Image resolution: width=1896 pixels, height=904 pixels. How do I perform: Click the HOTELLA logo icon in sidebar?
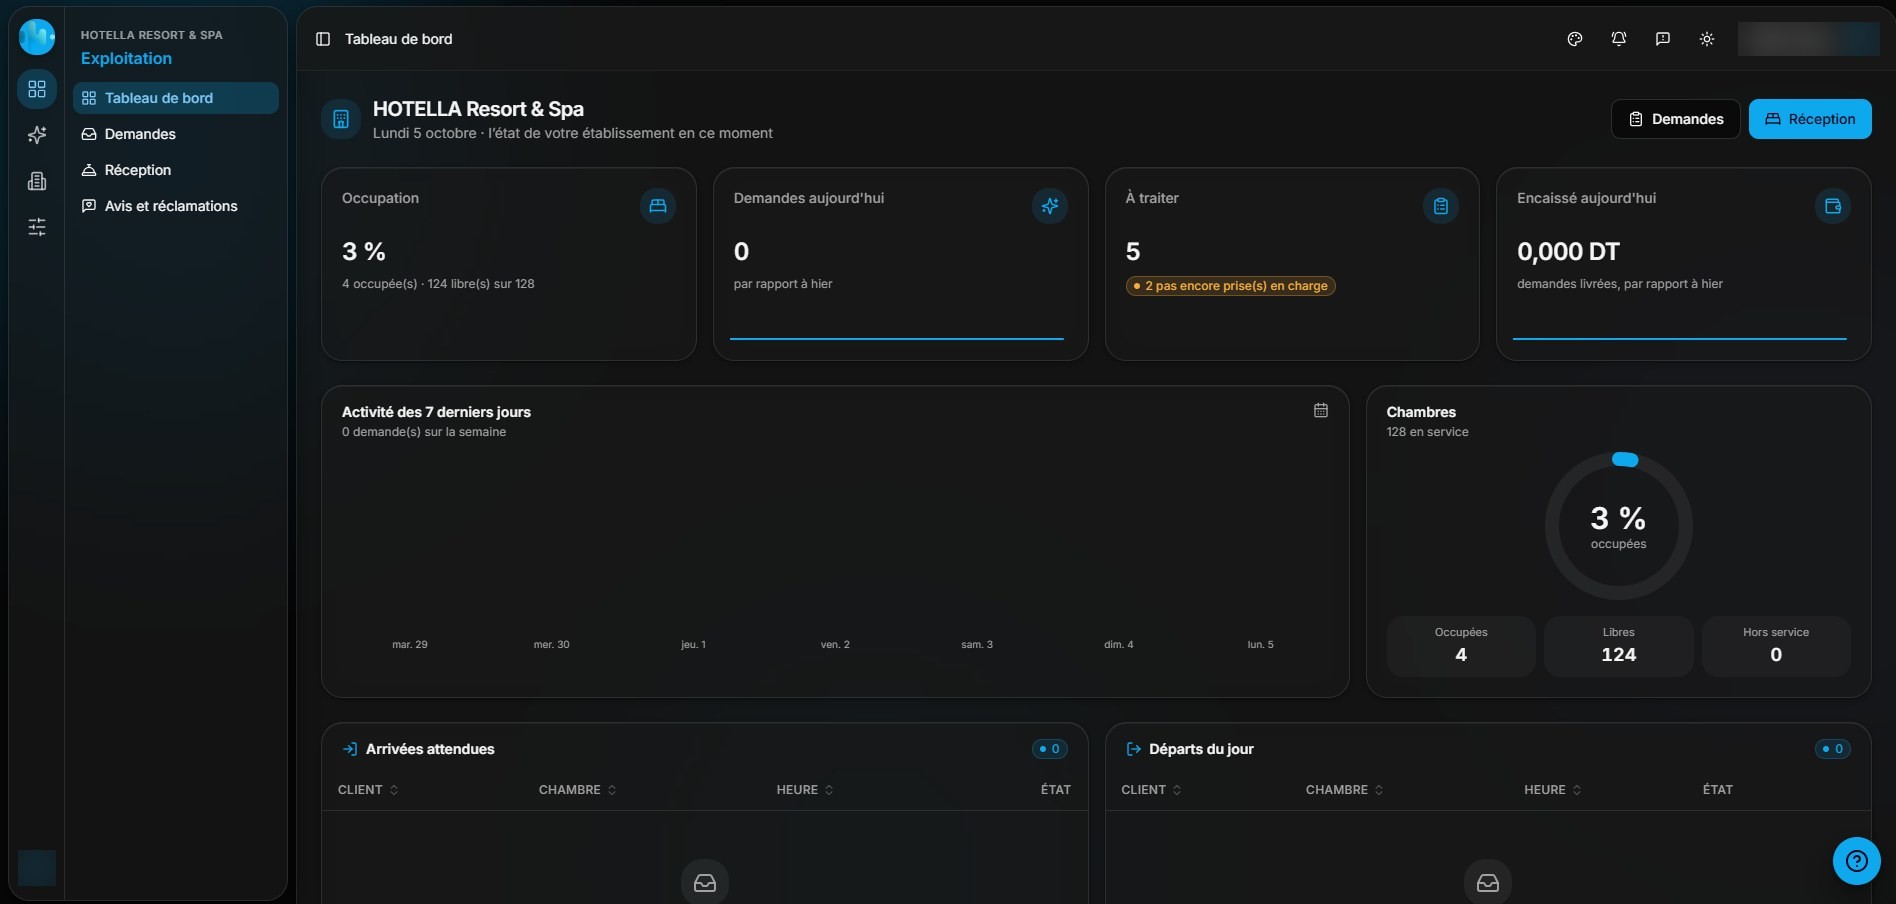pos(37,37)
